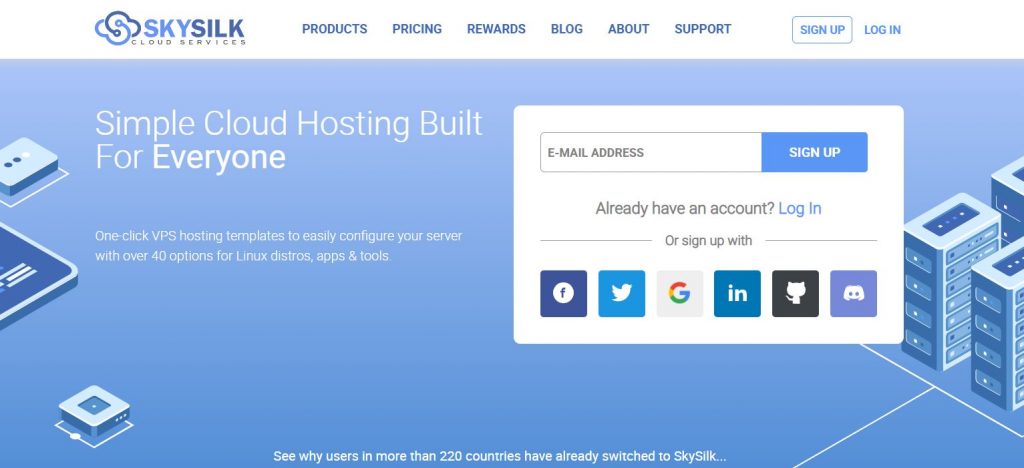This screenshot has height=468, width=1024.
Task: Select the 'See why users in more than 220 countries' text
Action: tap(500, 456)
